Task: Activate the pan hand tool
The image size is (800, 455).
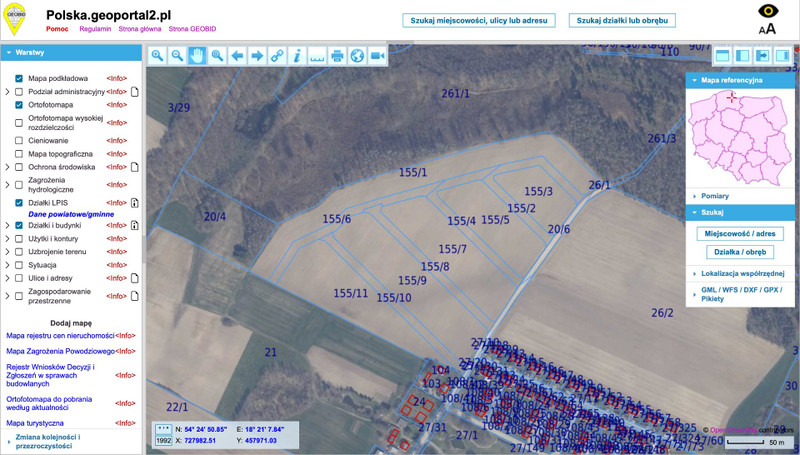Action: (x=197, y=56)
